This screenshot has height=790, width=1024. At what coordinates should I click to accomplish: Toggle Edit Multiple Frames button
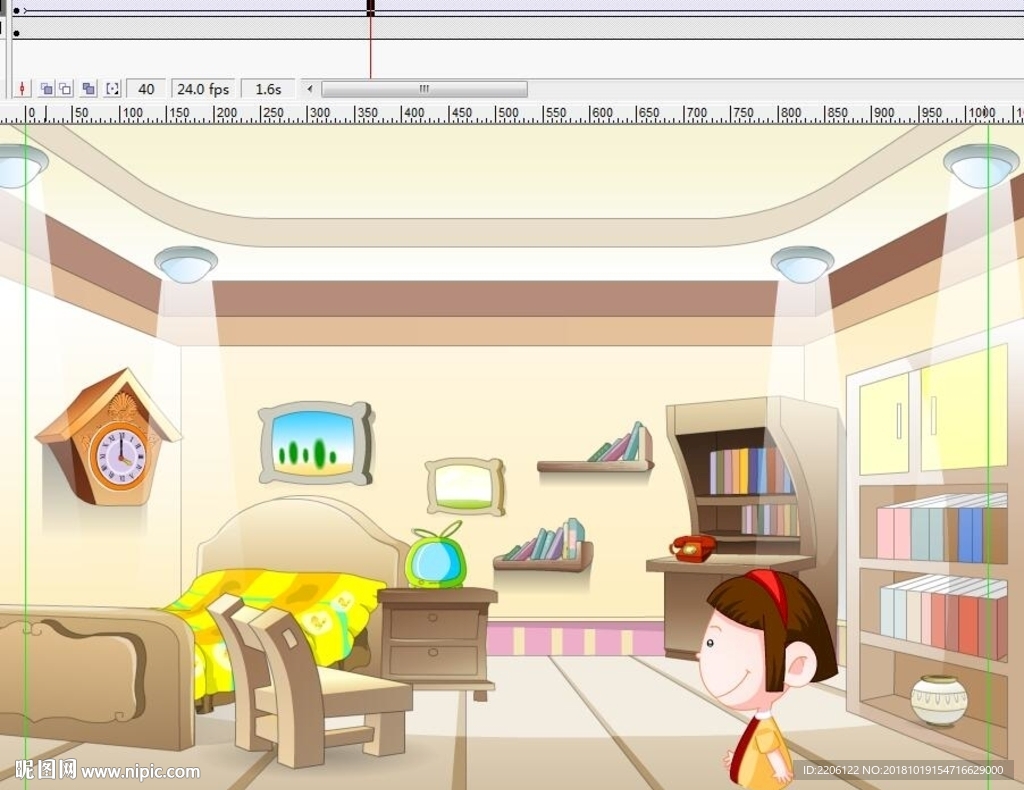(x=89, y=89)
